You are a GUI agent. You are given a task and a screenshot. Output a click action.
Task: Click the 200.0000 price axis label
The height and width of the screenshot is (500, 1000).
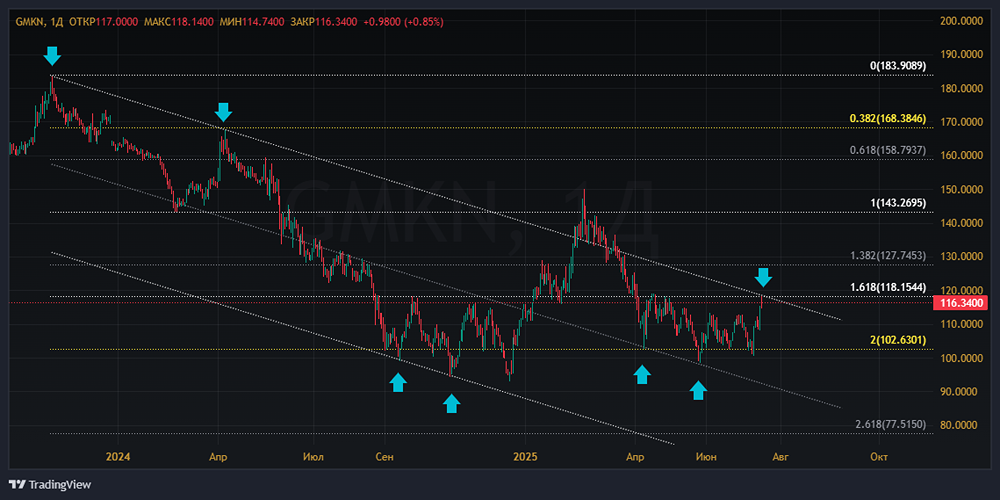tap(960, 21)
